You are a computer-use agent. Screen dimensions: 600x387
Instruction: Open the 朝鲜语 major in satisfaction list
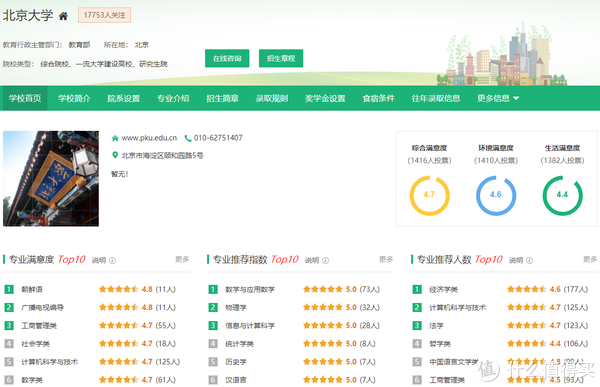[x=32, y=289]
